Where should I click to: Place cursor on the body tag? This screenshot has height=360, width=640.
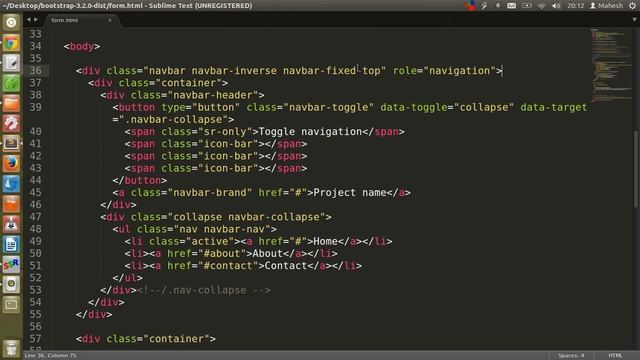pos(82,47)
